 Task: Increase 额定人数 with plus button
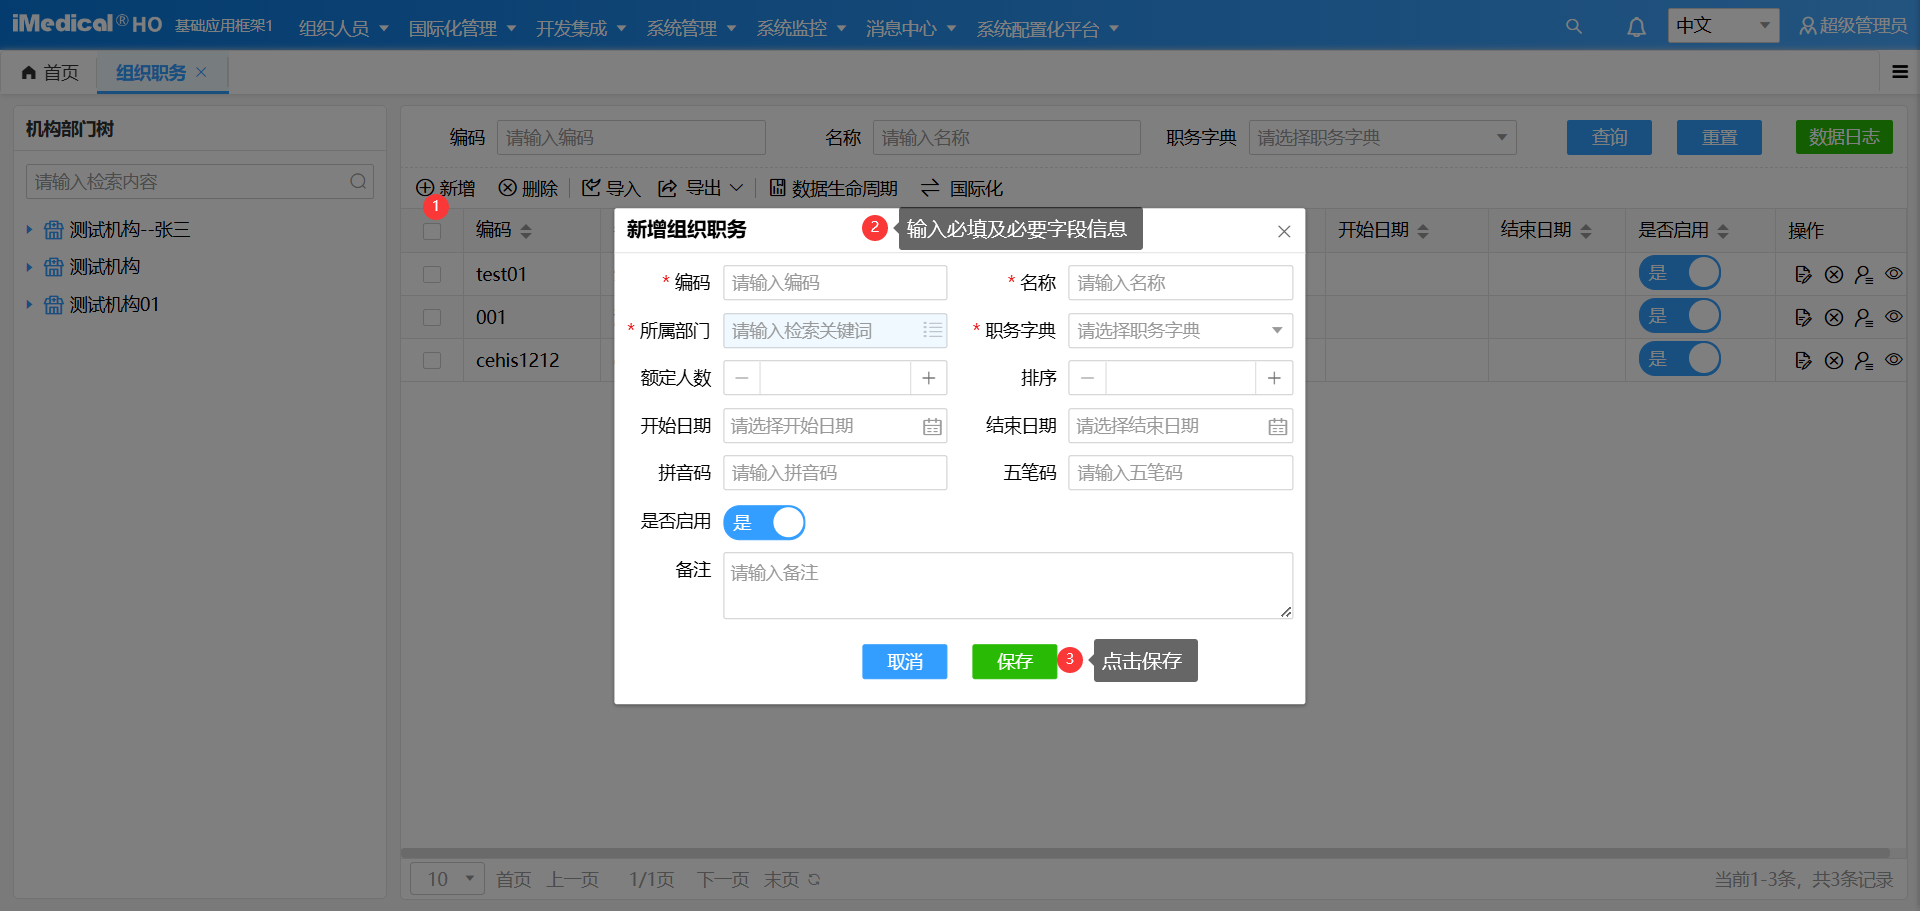coord(929,378)
